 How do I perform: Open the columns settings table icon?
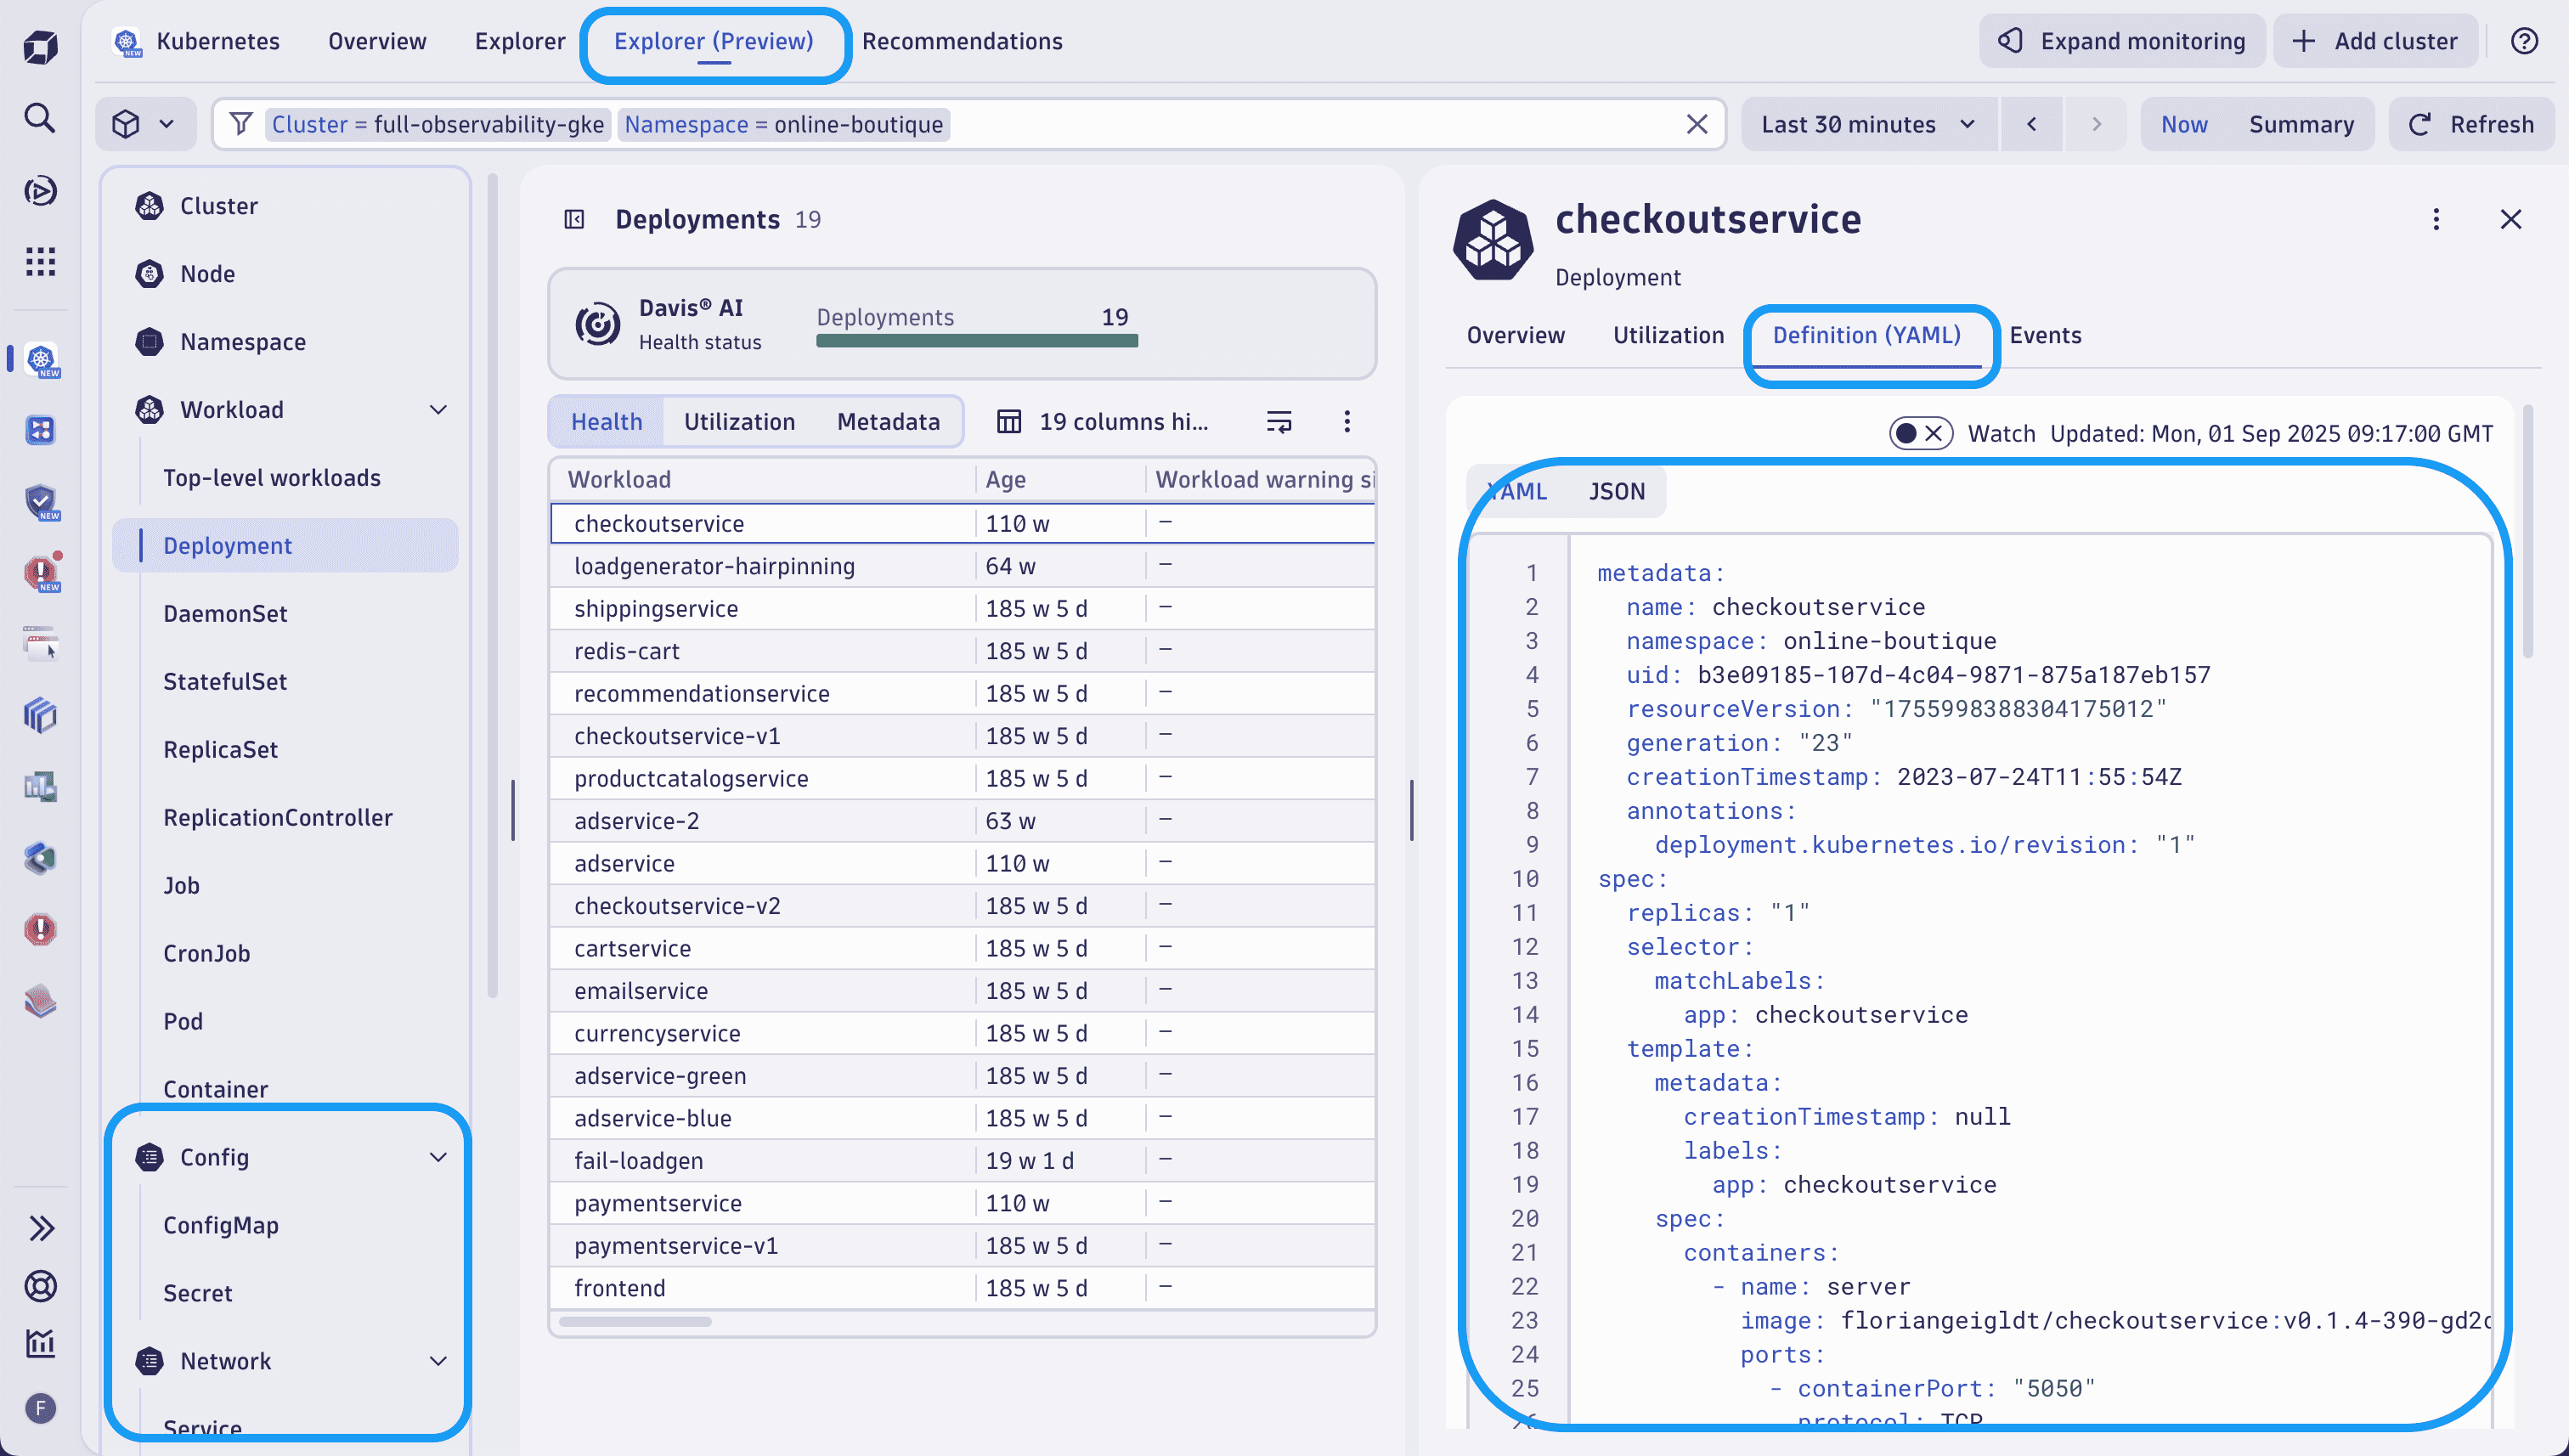coord(1009,421)
